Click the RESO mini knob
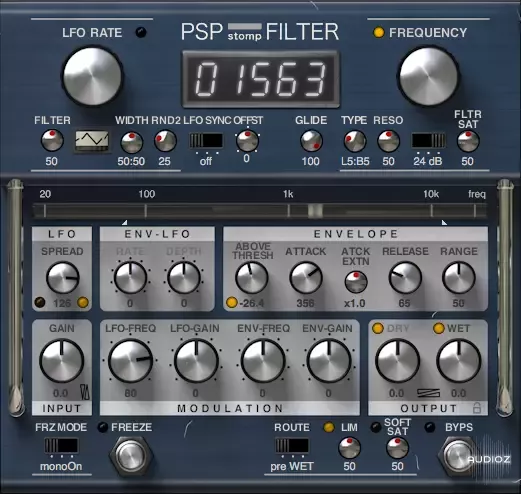This screenshot has width=521, height=494. (388, 141)
